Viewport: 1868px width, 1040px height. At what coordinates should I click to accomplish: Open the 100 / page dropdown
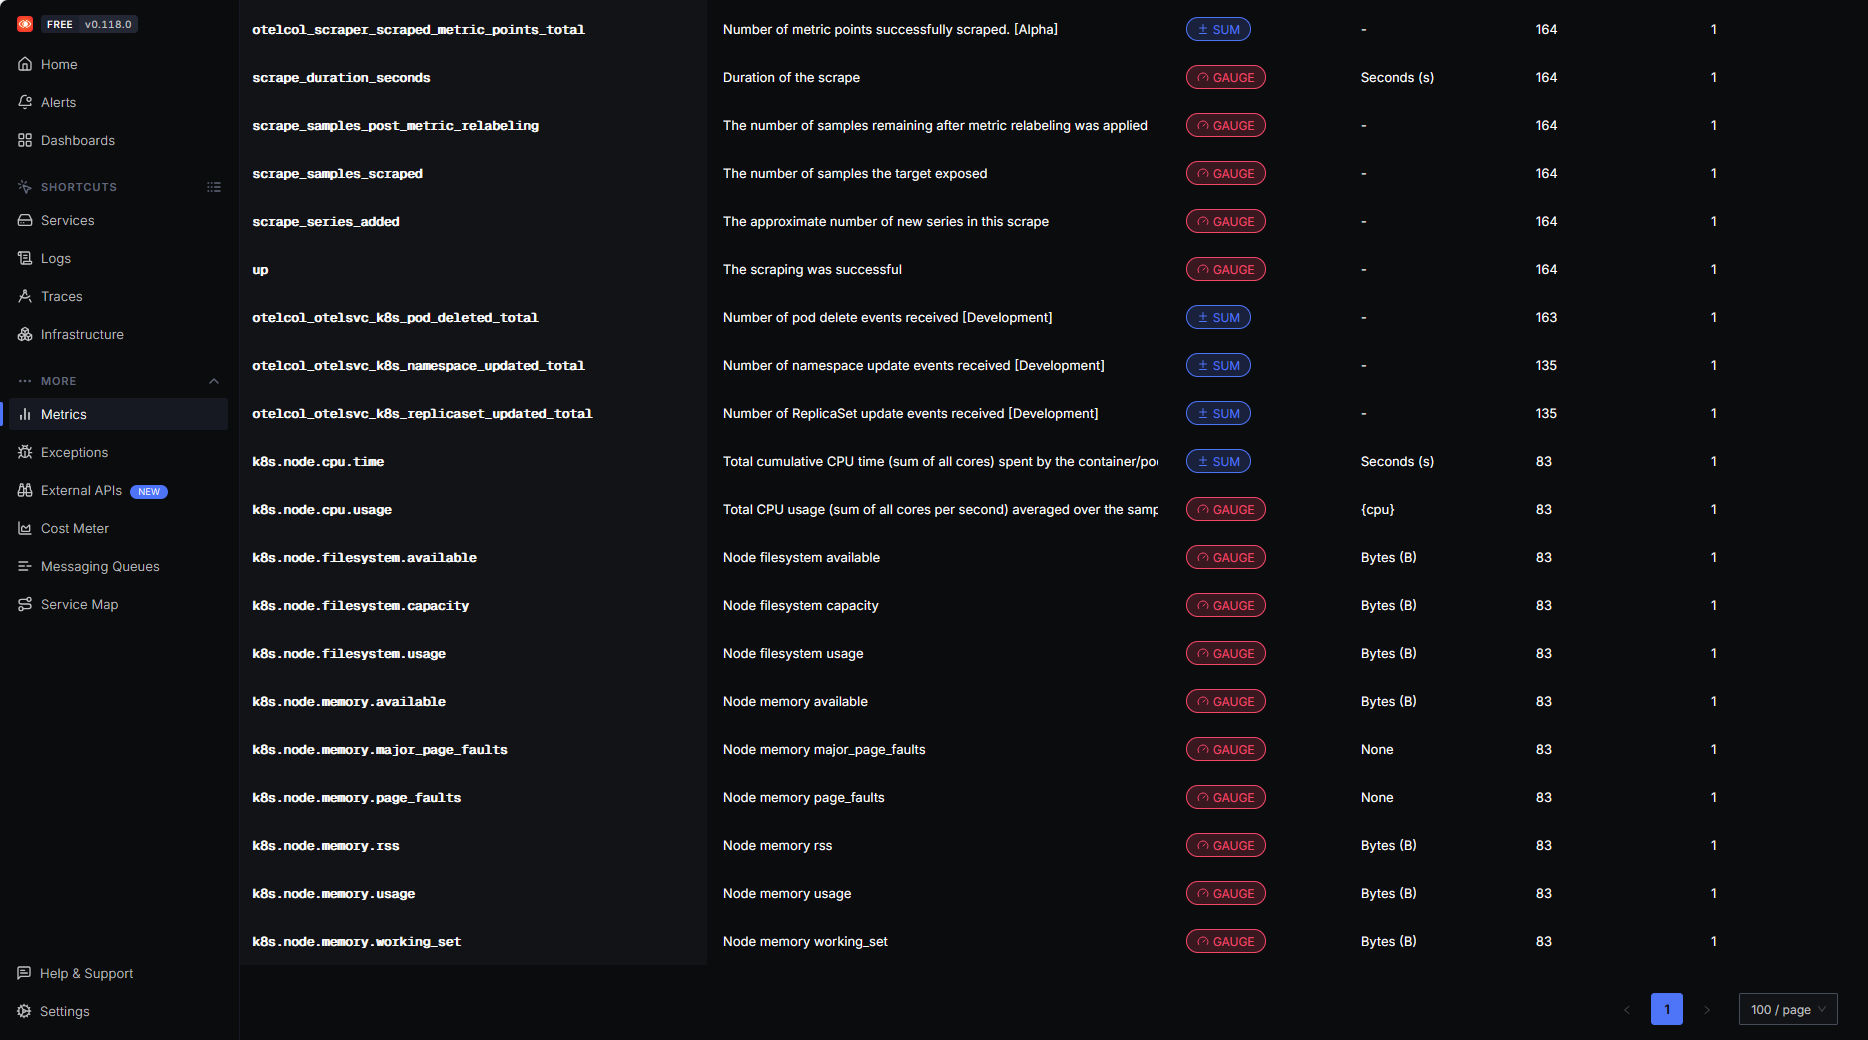point(1788,1009)
